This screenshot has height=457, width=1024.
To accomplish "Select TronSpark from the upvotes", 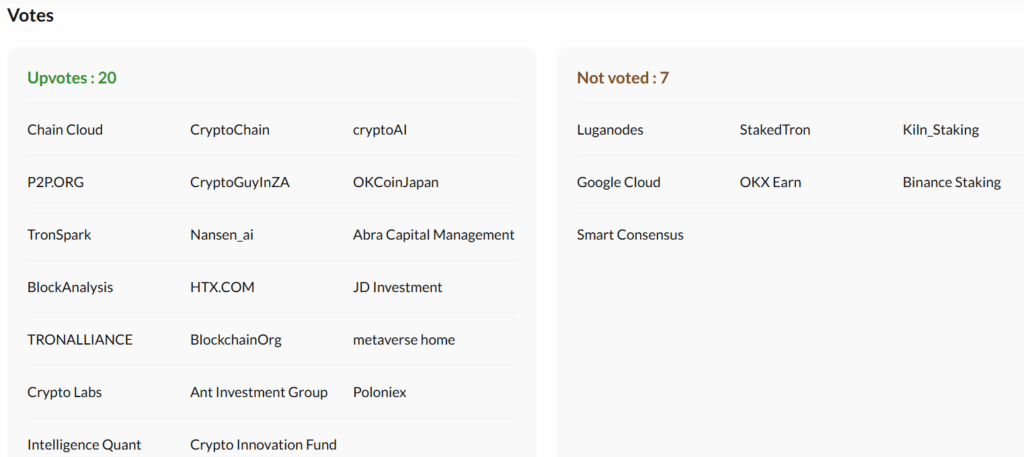I will 59,235.
